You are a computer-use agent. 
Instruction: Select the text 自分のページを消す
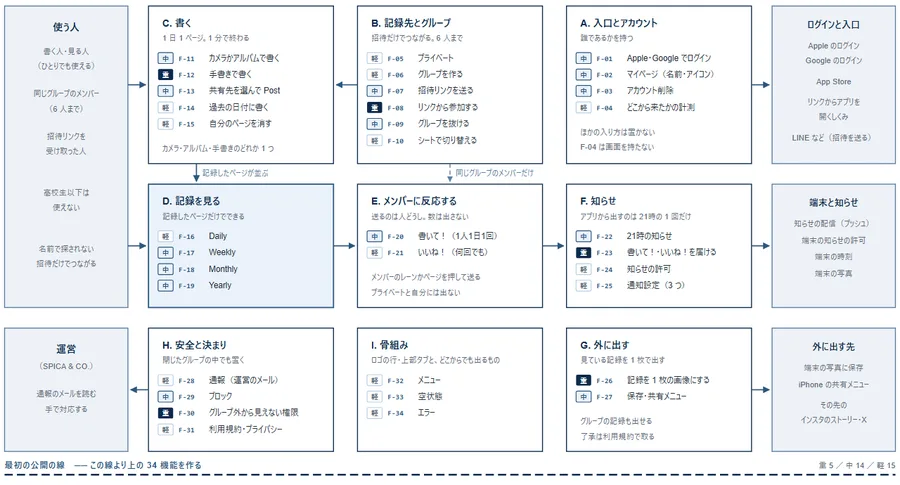240,123
